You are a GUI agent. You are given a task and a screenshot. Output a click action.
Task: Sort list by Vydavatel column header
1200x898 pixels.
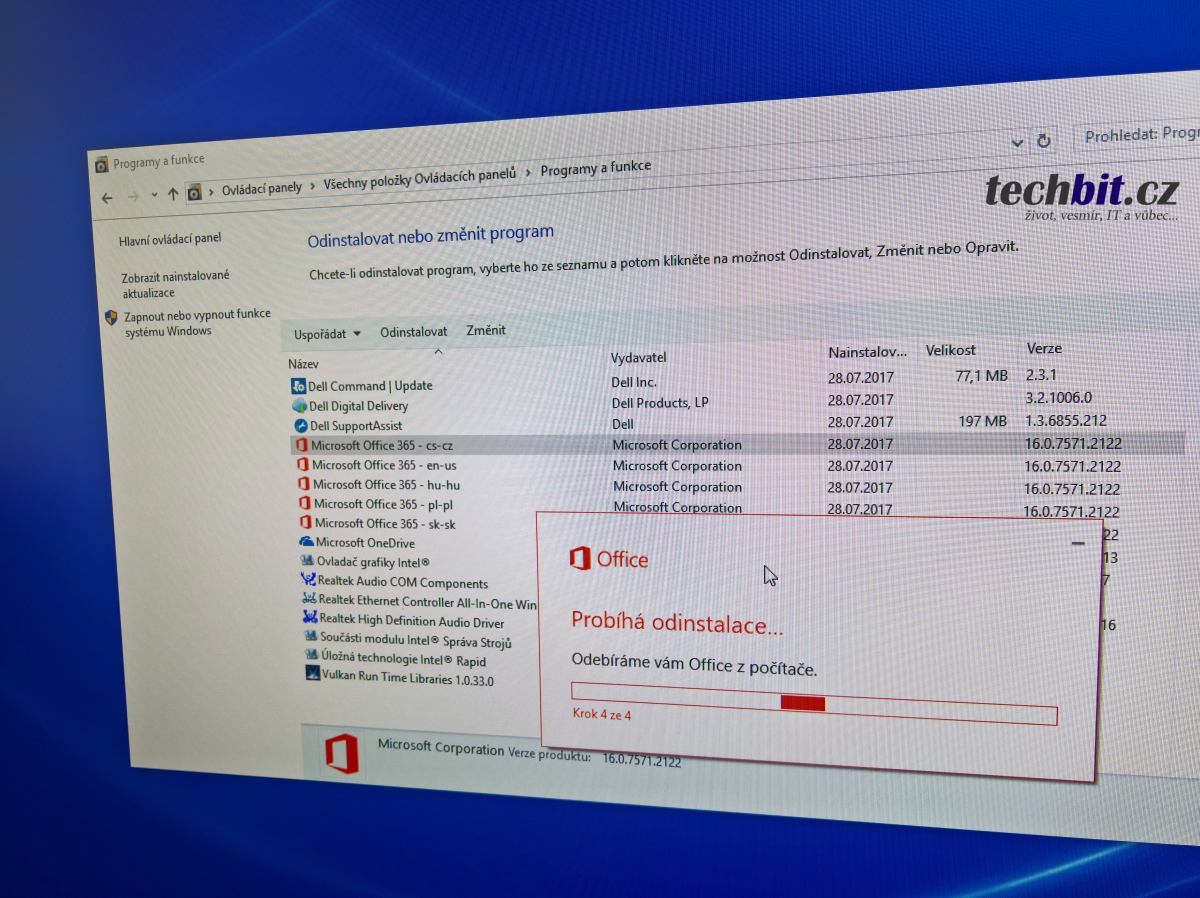pos(638,357)
